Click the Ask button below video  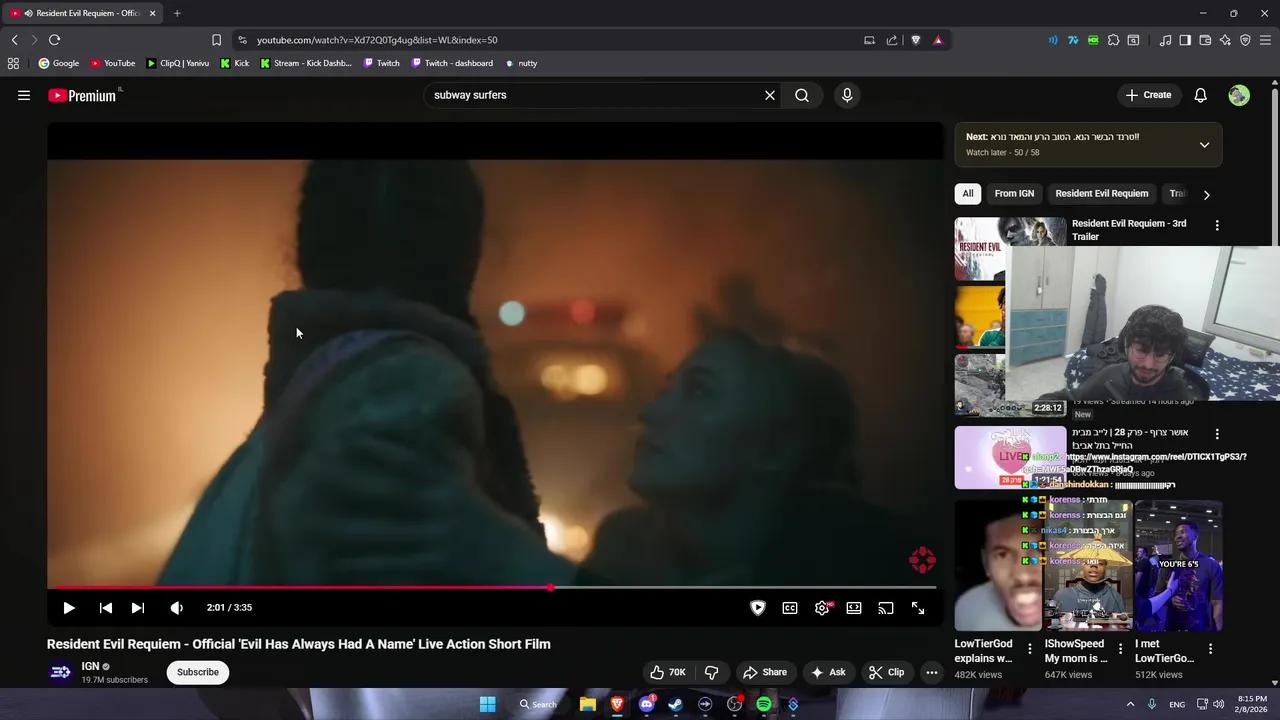pyautogui.click(x=828, y=672)
